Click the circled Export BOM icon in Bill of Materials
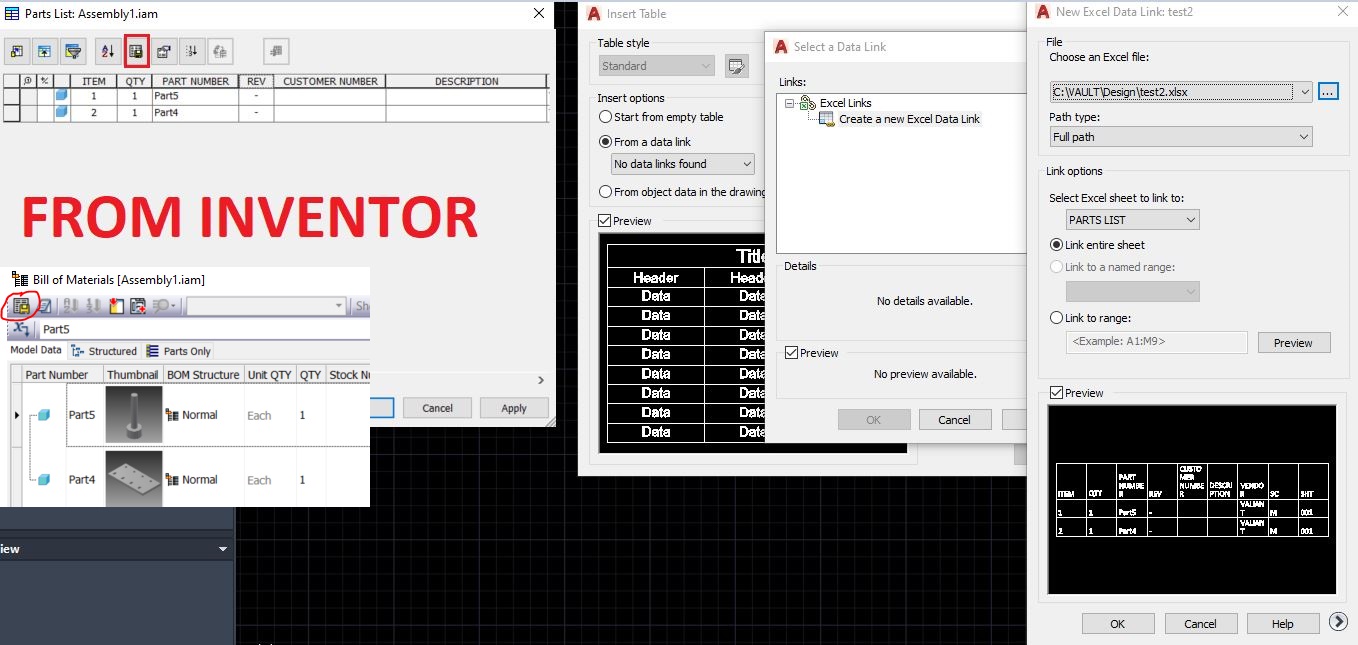1358x645 pixels. pyautogui.click(x=22, y=307)
